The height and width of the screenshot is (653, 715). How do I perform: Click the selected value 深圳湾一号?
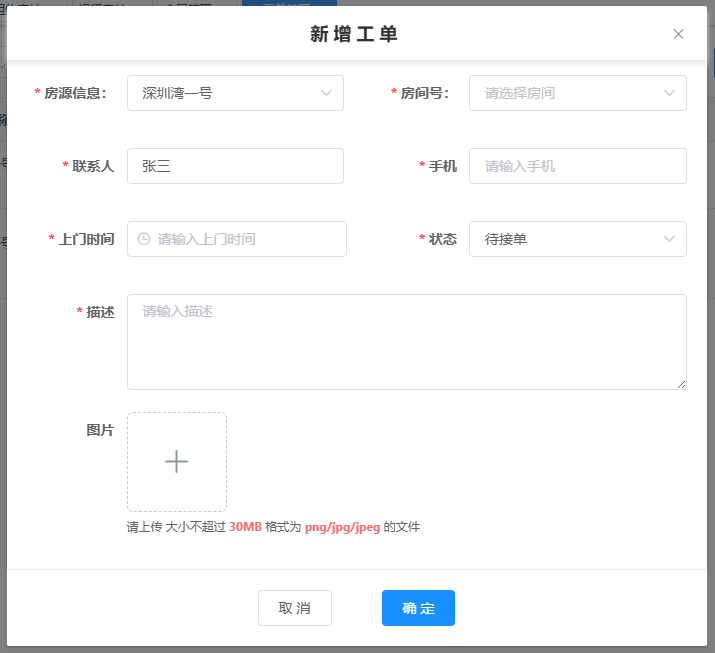(x=177, y=93)
